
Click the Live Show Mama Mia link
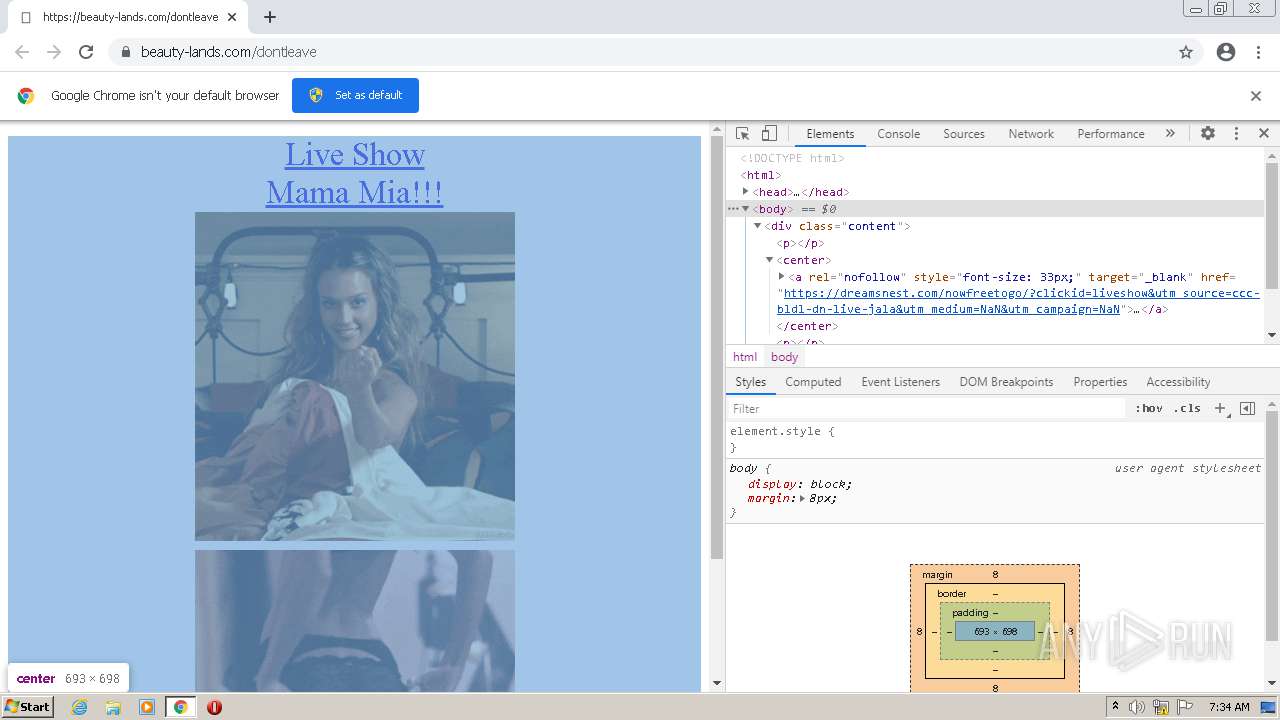coord(354,173)
